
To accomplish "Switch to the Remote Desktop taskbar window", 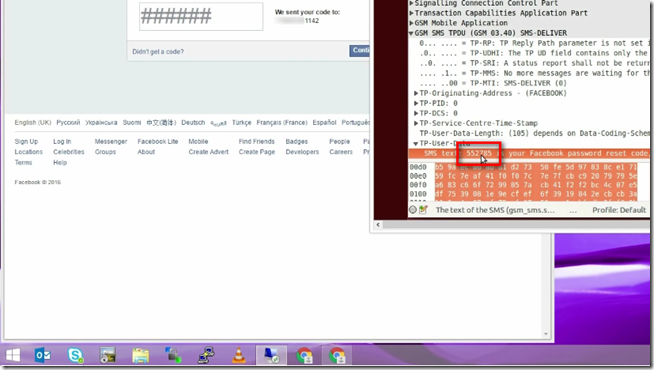I will pos(271,355).
